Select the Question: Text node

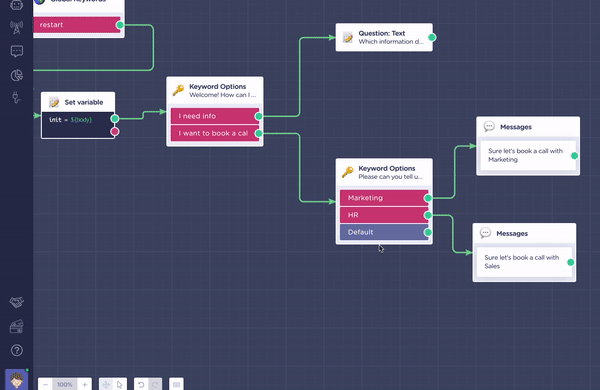(384, 38)
